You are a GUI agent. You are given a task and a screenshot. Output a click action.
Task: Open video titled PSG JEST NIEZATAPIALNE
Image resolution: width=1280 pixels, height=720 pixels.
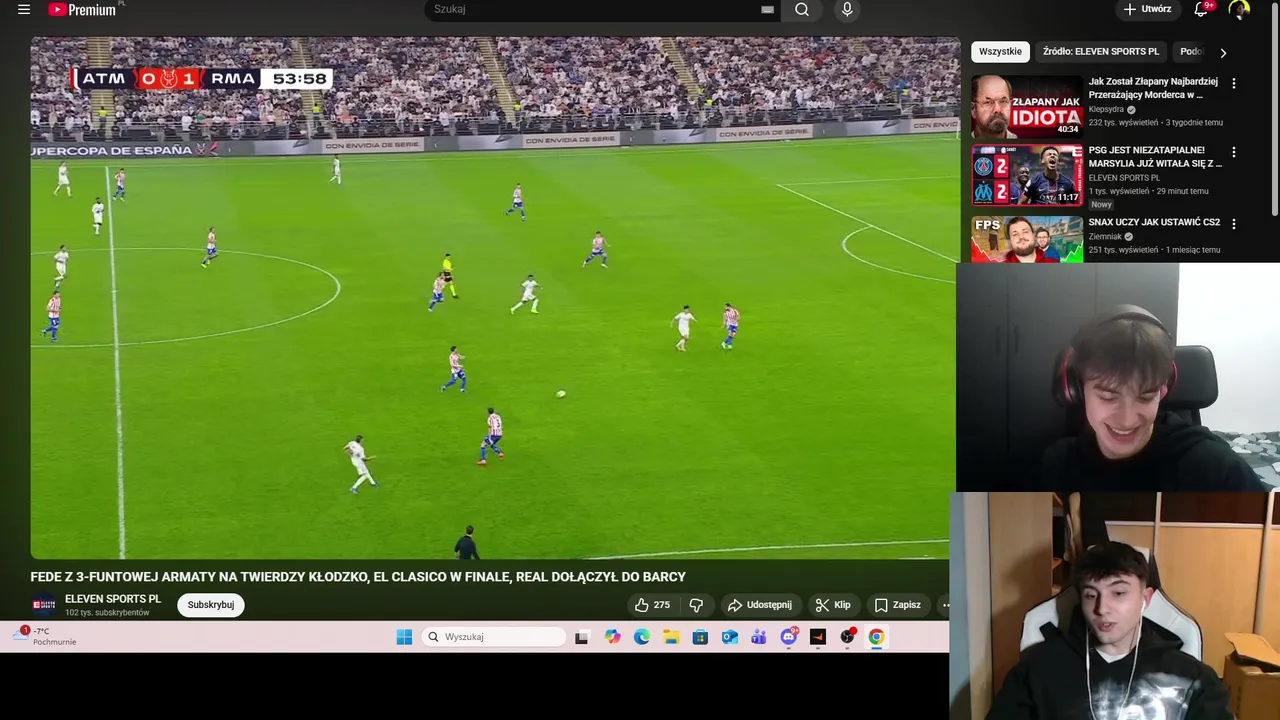1155,156
